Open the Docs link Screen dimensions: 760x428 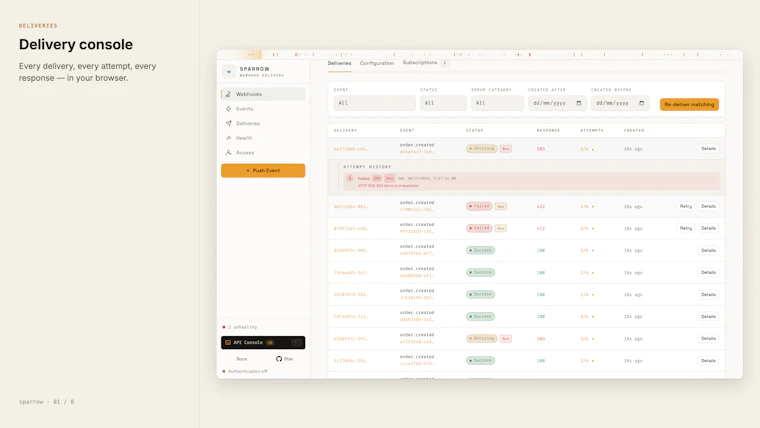pos(241,359)
